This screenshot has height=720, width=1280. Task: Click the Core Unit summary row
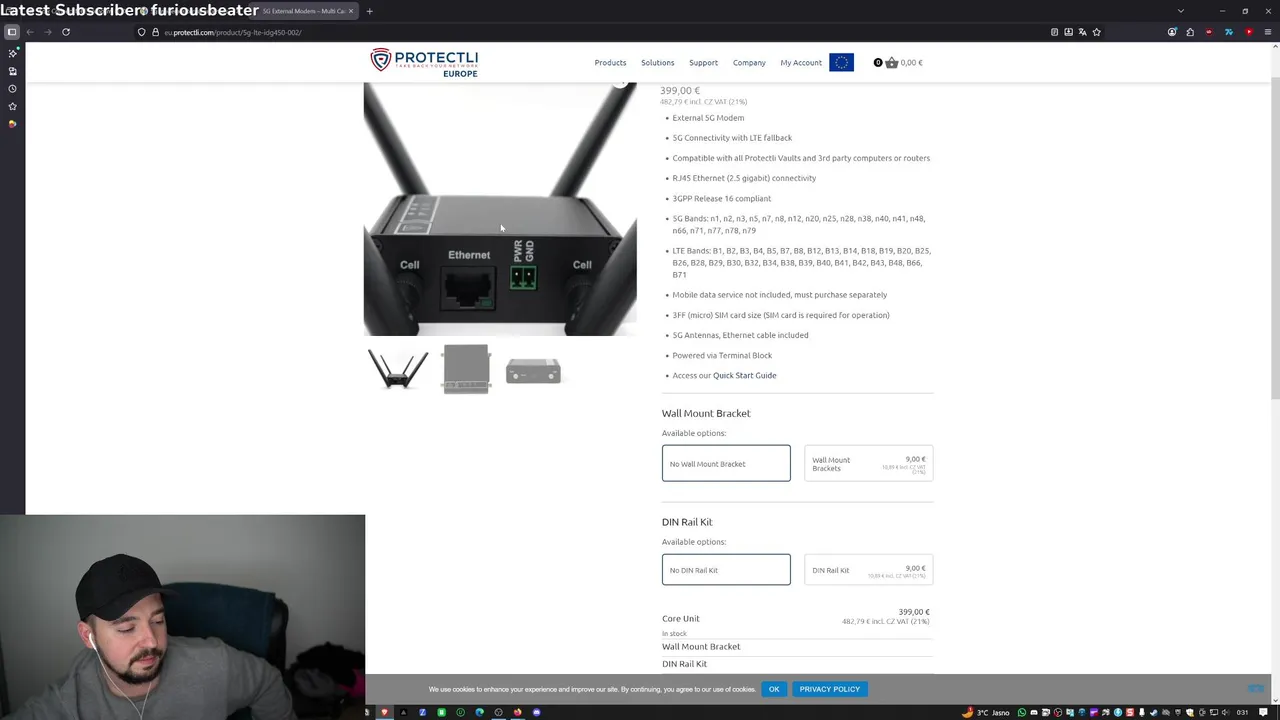click(796, 618)
